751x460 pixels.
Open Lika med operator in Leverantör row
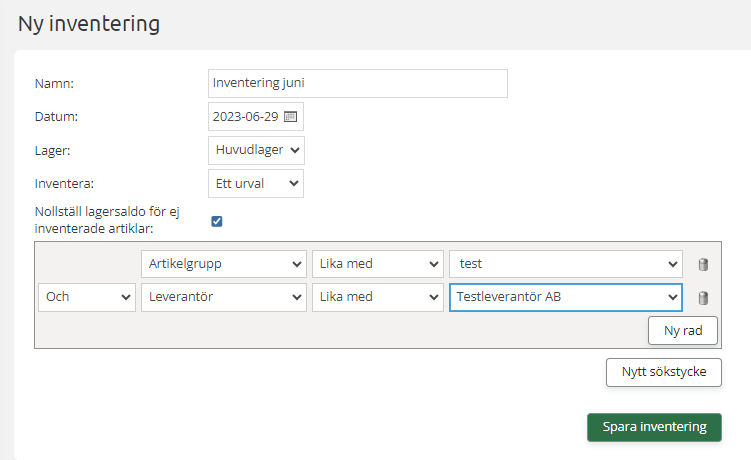click(378, 297)
